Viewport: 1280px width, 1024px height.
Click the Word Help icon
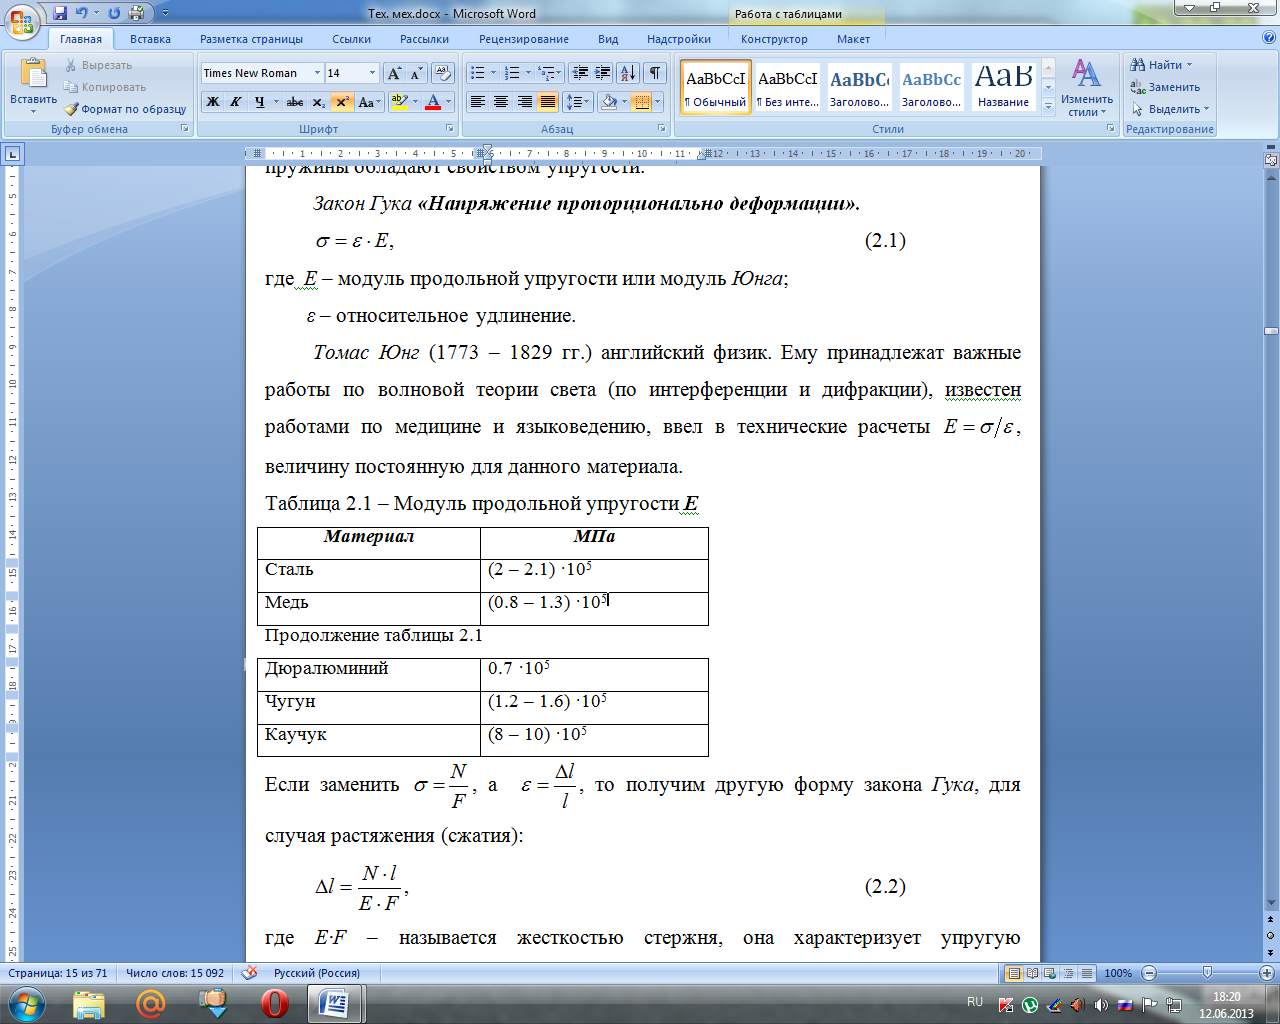pyautogui.click(x=1268, y=38)
